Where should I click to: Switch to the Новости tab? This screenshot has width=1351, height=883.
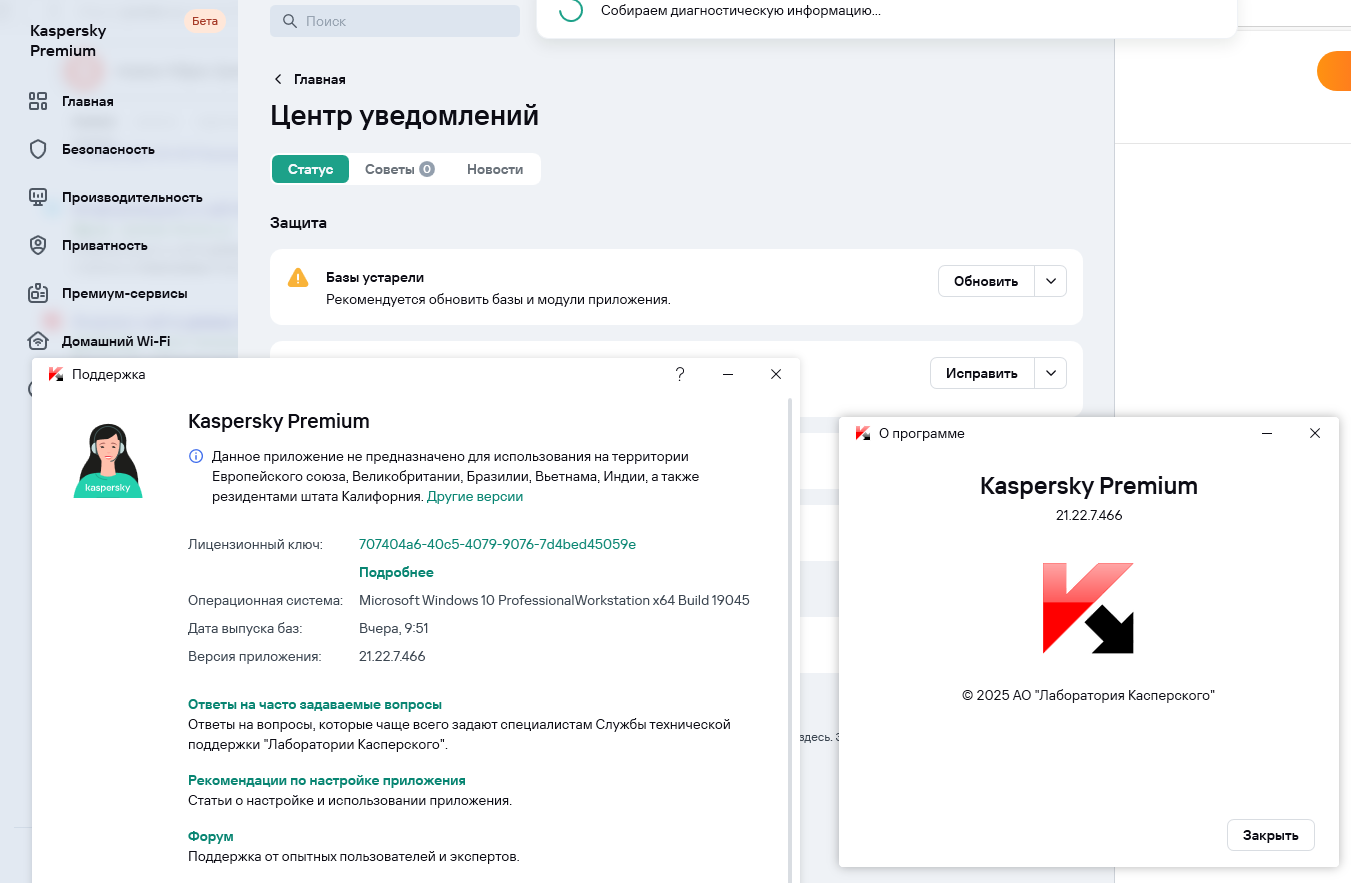tap(495, 169)
